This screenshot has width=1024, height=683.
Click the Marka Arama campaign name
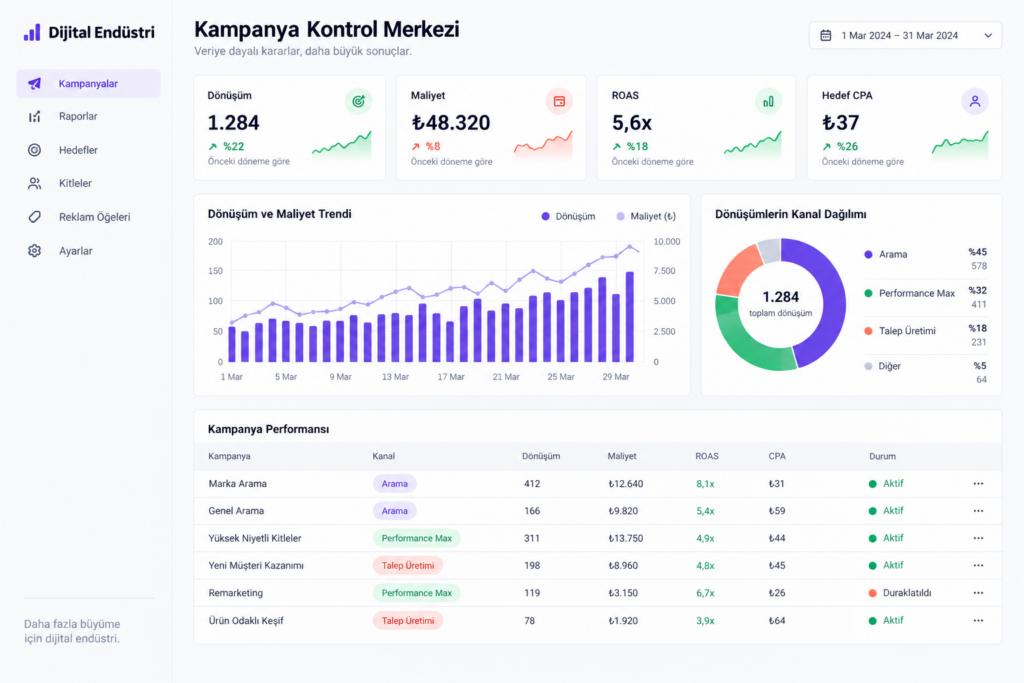click(238, 484)
